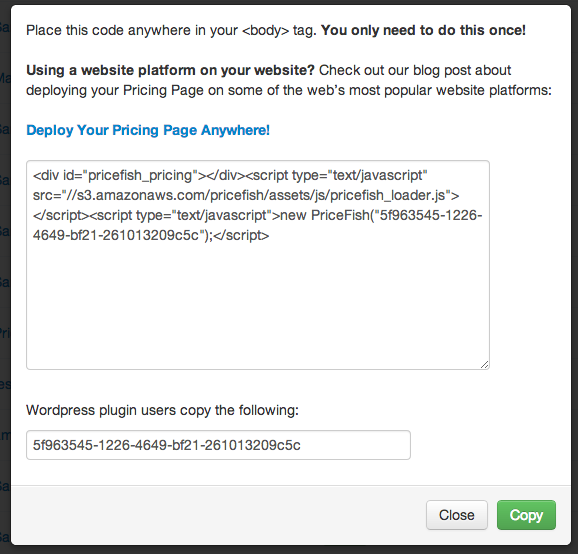The width and height of the screenshot is (578, 554).
Task: Place cursor on pricefish_loader.js in code
Action: click(x=388, y=195)
